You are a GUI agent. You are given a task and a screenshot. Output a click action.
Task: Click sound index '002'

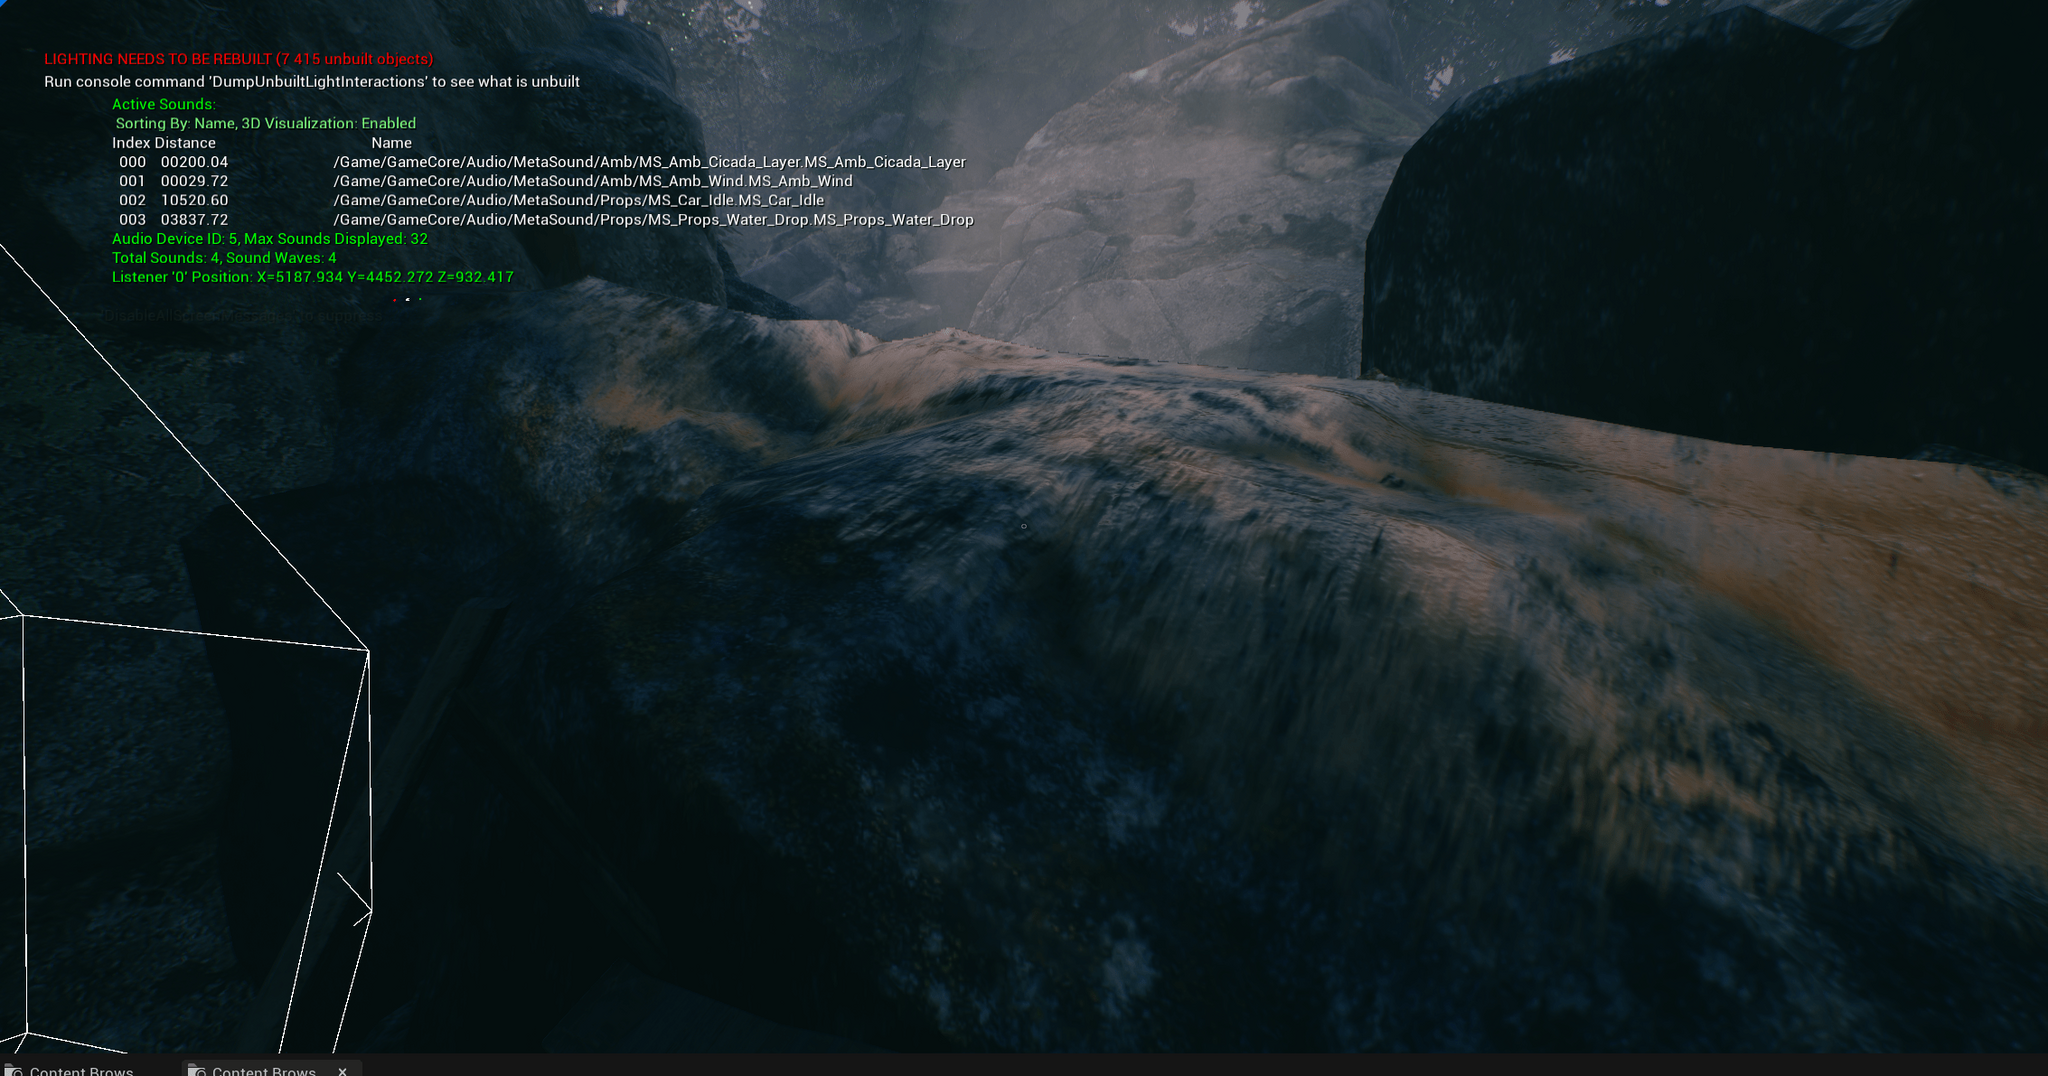[x=132, y=200]
